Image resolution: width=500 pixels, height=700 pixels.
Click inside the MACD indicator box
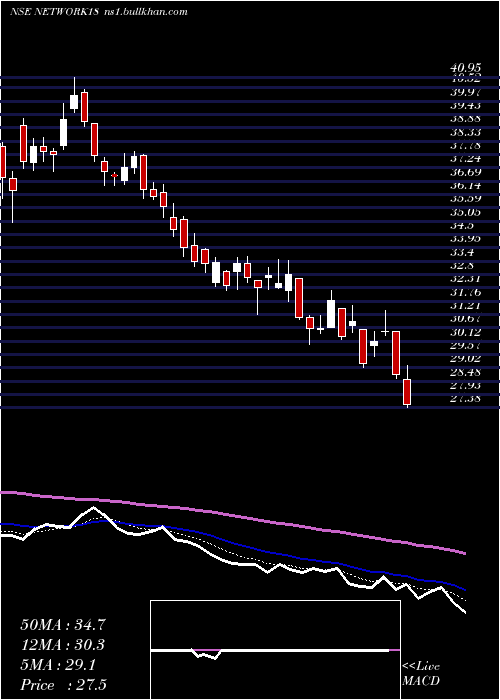[275, 650]
